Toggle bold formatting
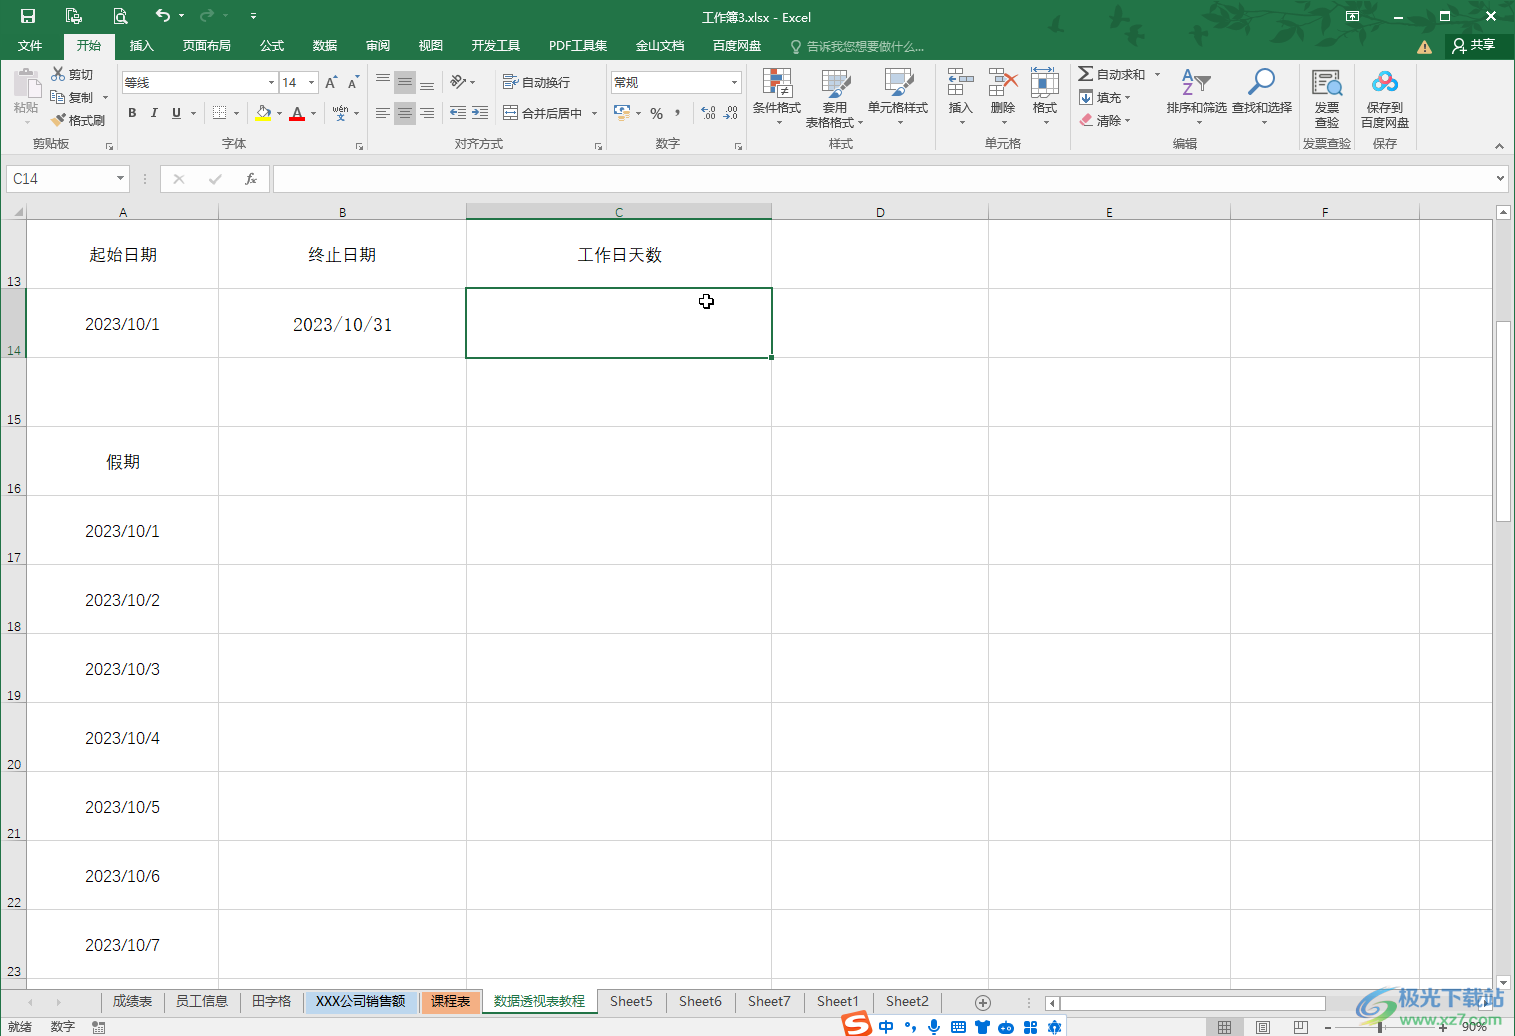This screenshot has height=1036, width=1515. point(132,113)
